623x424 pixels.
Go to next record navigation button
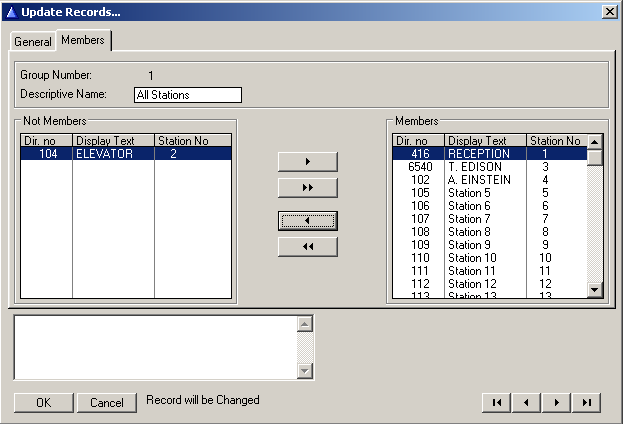coord(555,402)
